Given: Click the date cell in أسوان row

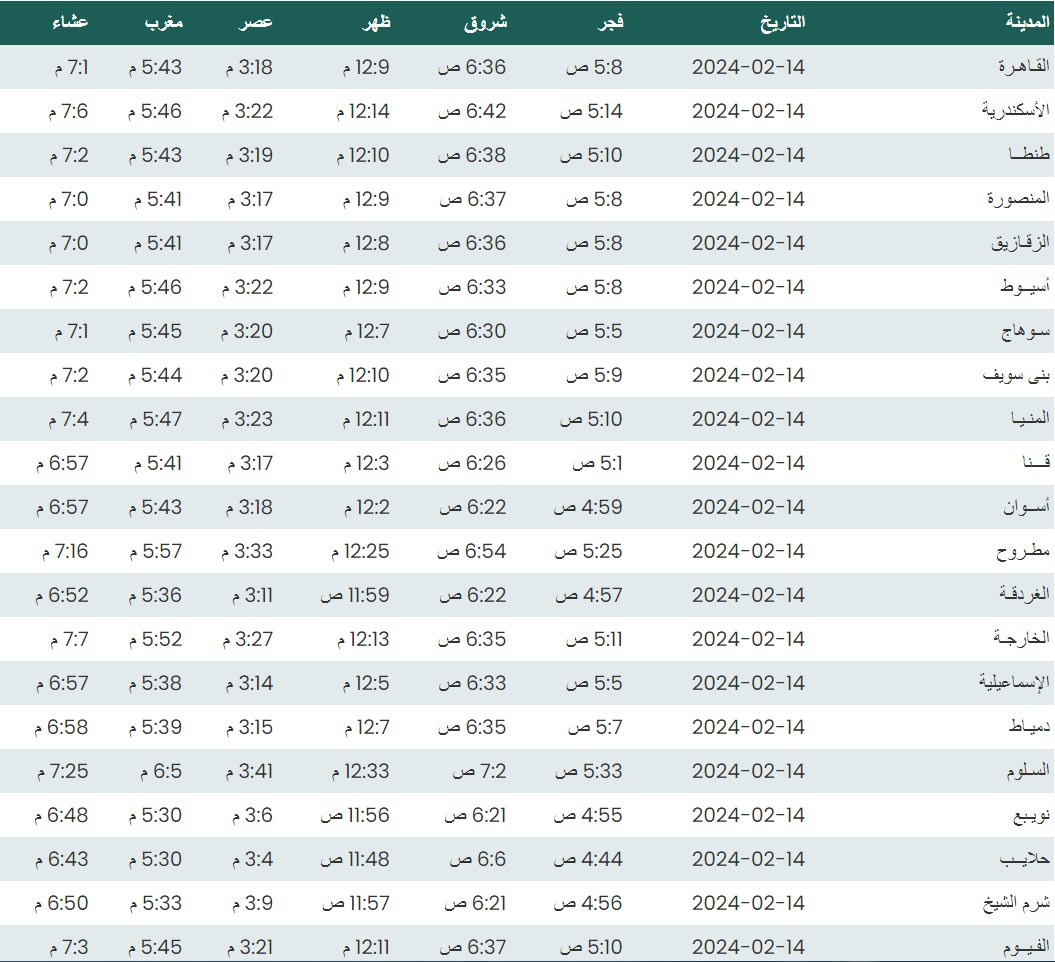Looking at the screenshot, I should (748, 507).
